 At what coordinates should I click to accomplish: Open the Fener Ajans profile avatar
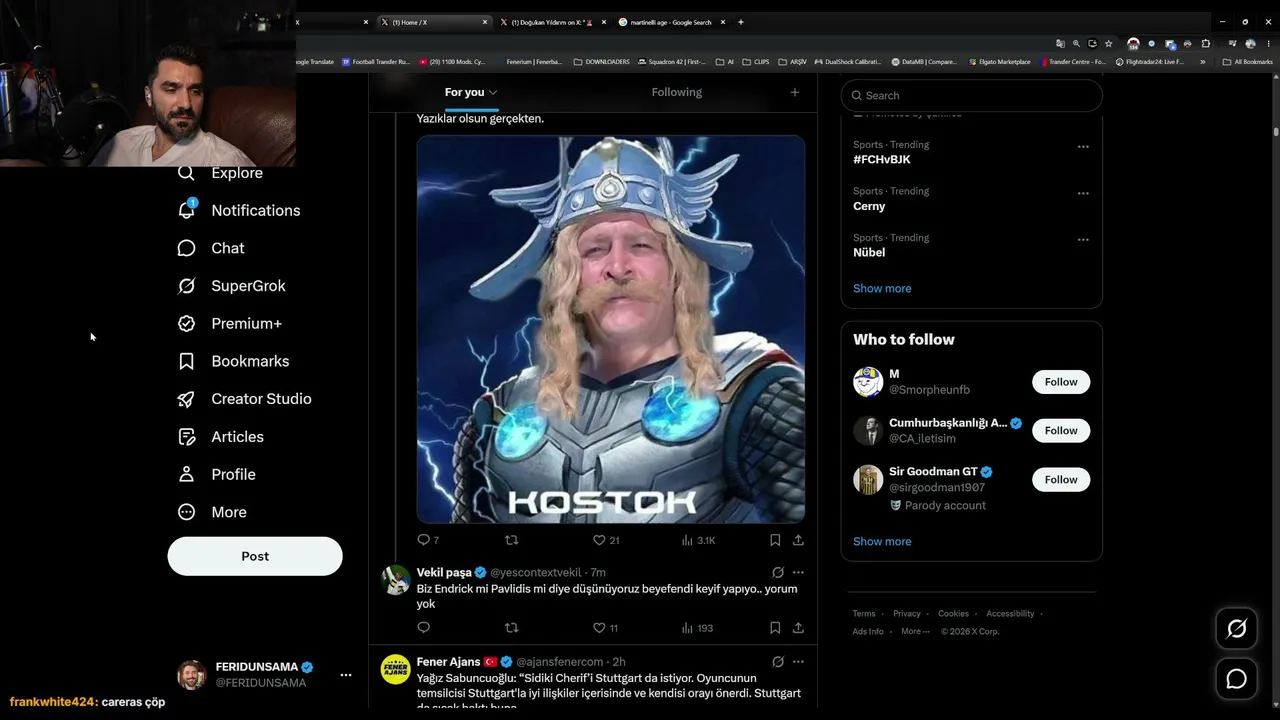coord(396,669)
